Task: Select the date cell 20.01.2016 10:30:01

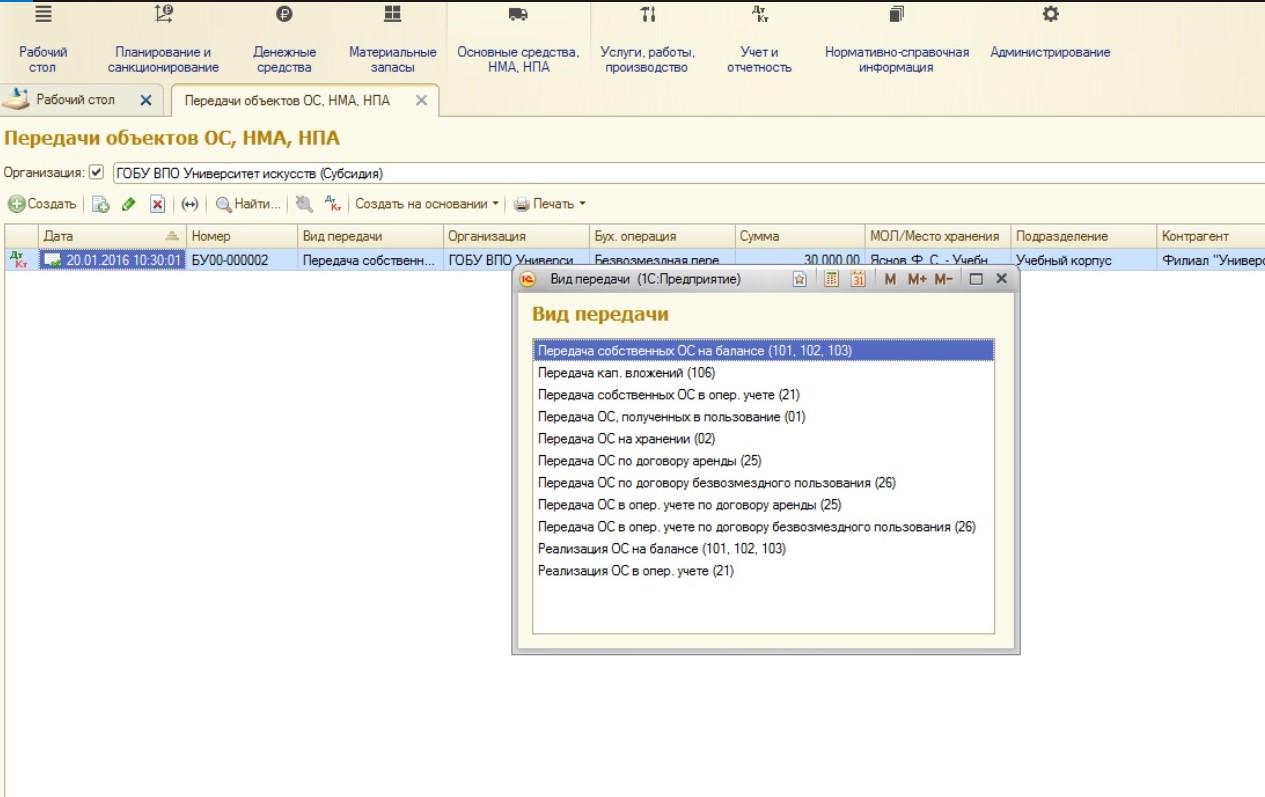Action: pyautogui.click(x=111, y=260)
